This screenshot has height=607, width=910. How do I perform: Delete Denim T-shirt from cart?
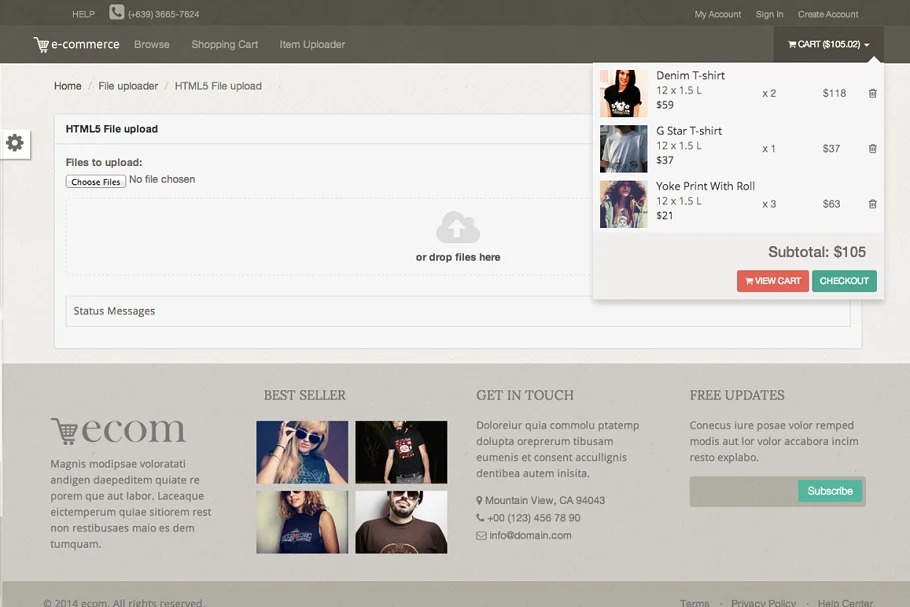point(872,93)
